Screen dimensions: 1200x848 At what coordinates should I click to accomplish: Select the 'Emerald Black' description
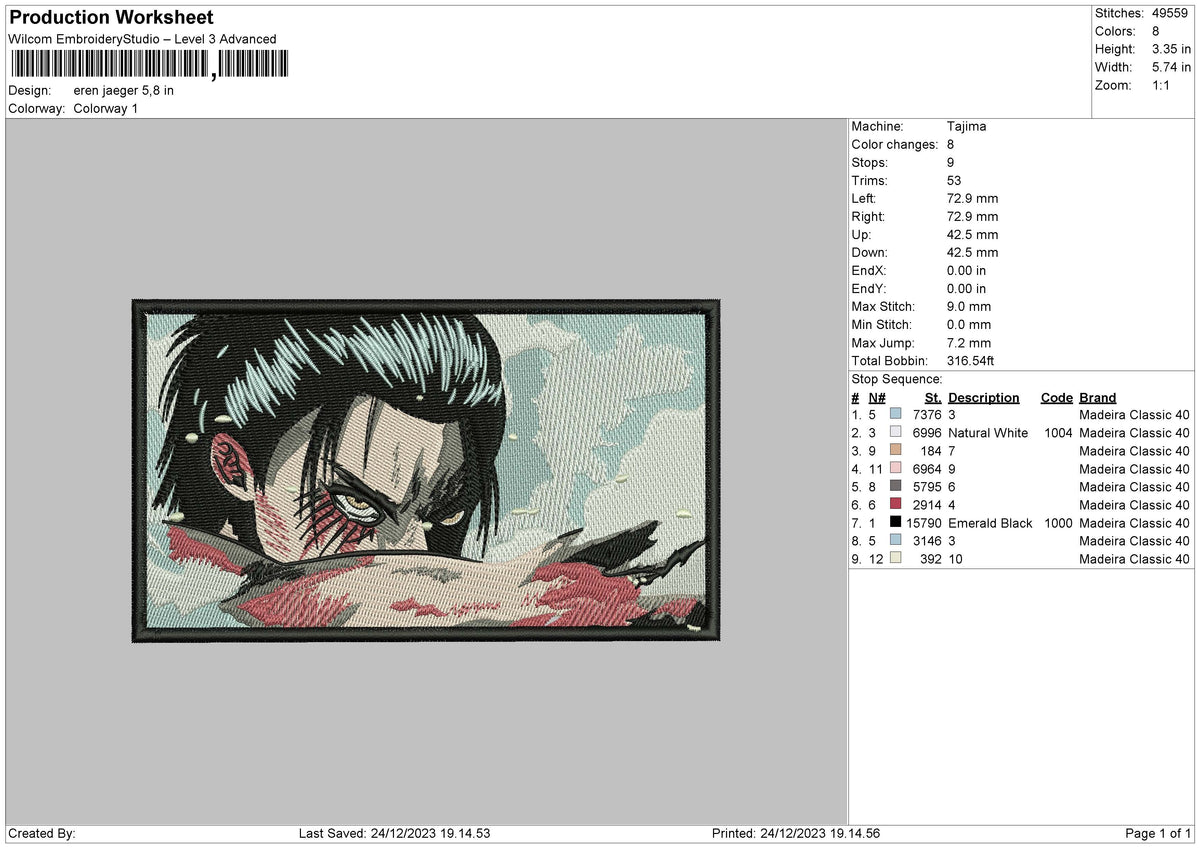coord(990,522)
